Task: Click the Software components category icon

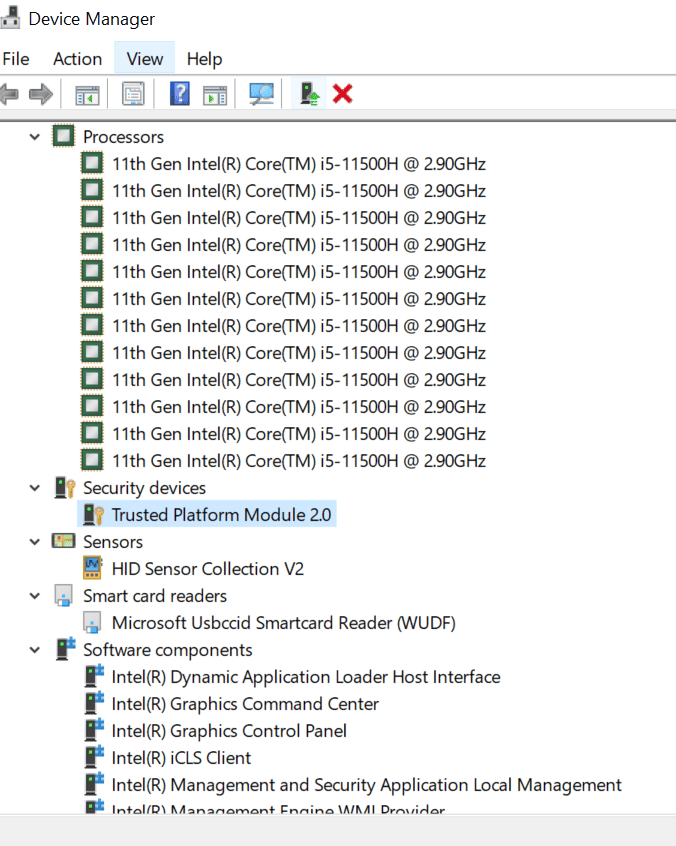Action: (x=66, y=649)
